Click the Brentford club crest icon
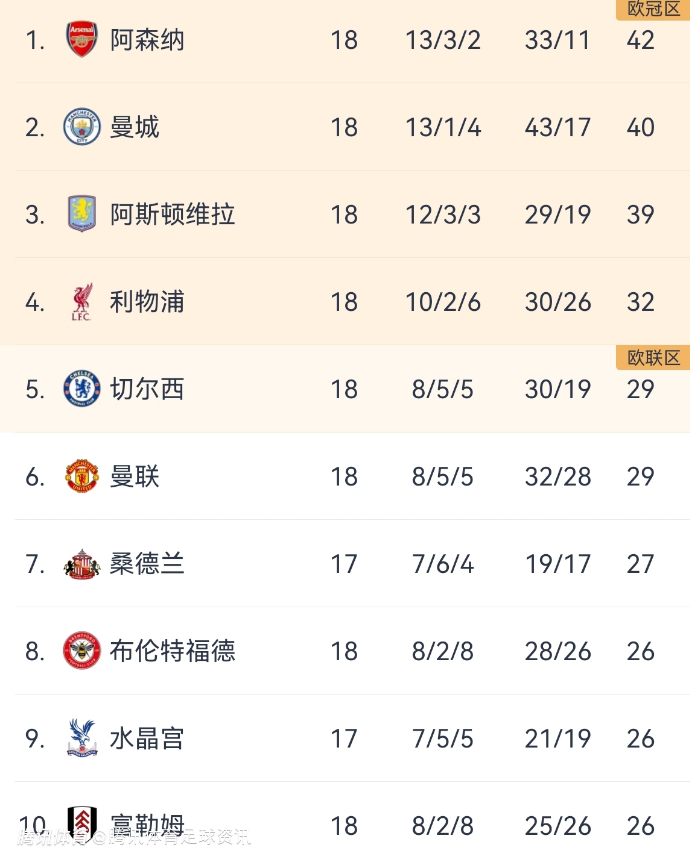690x861 pixels. click(82, 651)
